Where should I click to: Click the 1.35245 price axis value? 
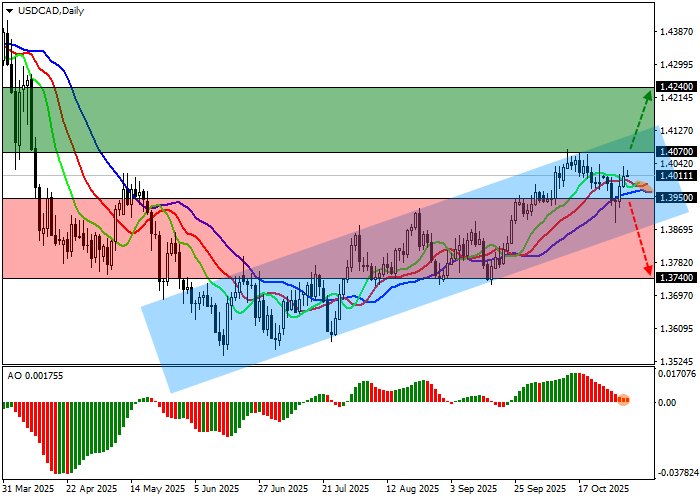tap(677, 361)
